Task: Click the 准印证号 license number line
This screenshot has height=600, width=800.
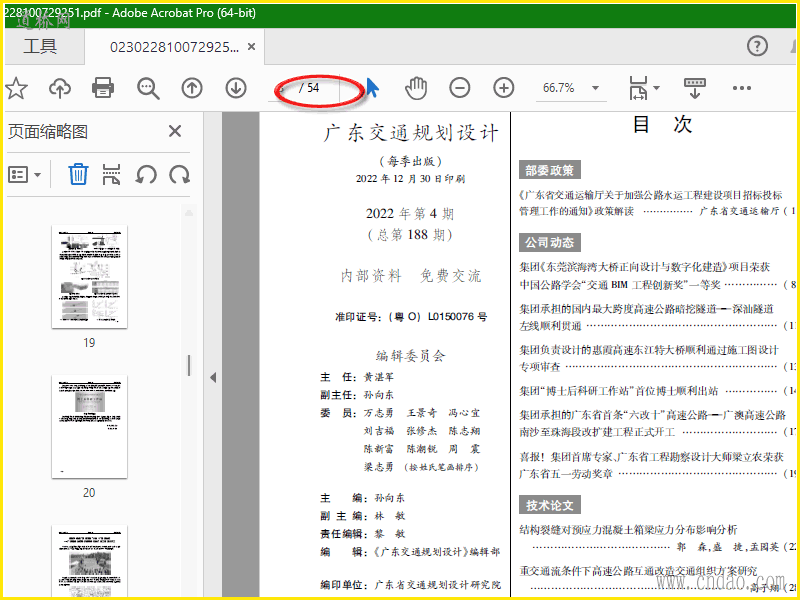Action: [x=411, y=317]
